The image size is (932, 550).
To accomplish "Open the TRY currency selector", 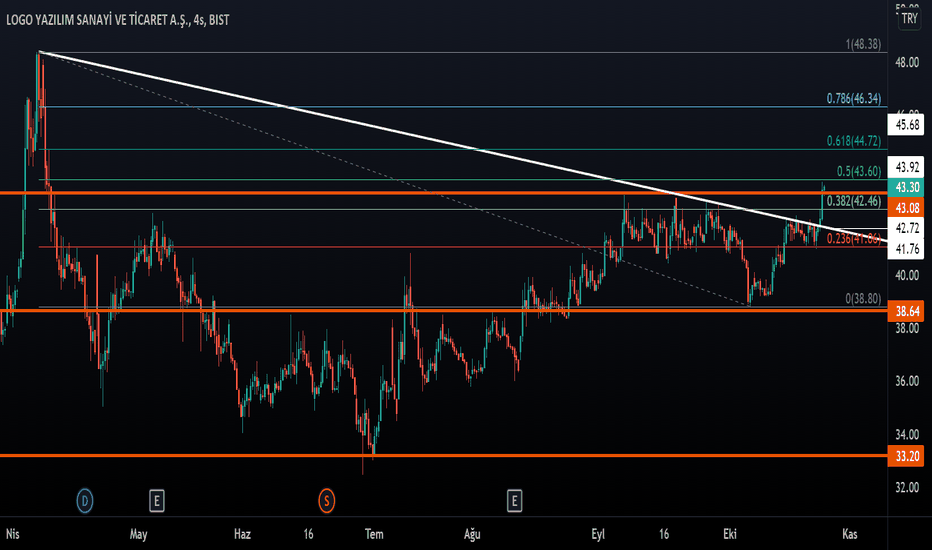I will click(909, 18).
